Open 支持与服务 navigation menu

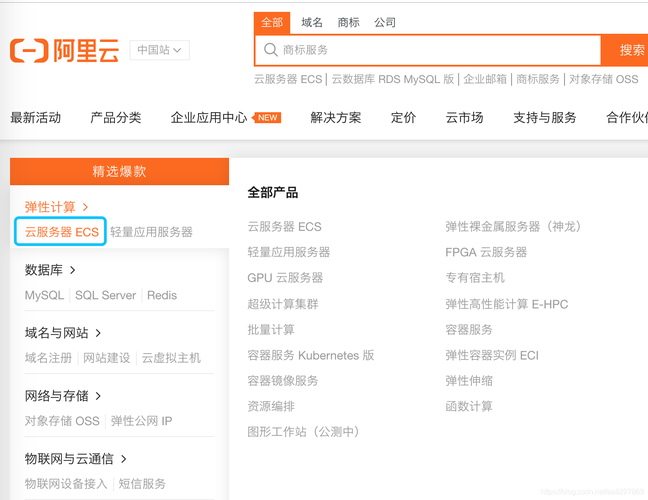point(545,118)
